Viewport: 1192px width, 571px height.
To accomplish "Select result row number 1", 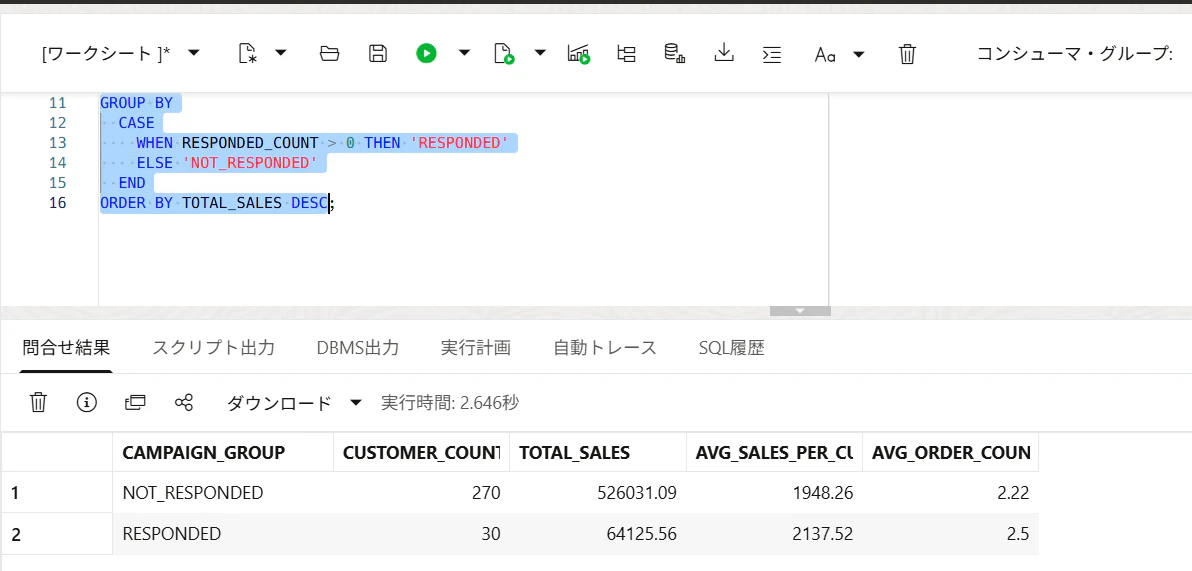I will tap(15, 493).
